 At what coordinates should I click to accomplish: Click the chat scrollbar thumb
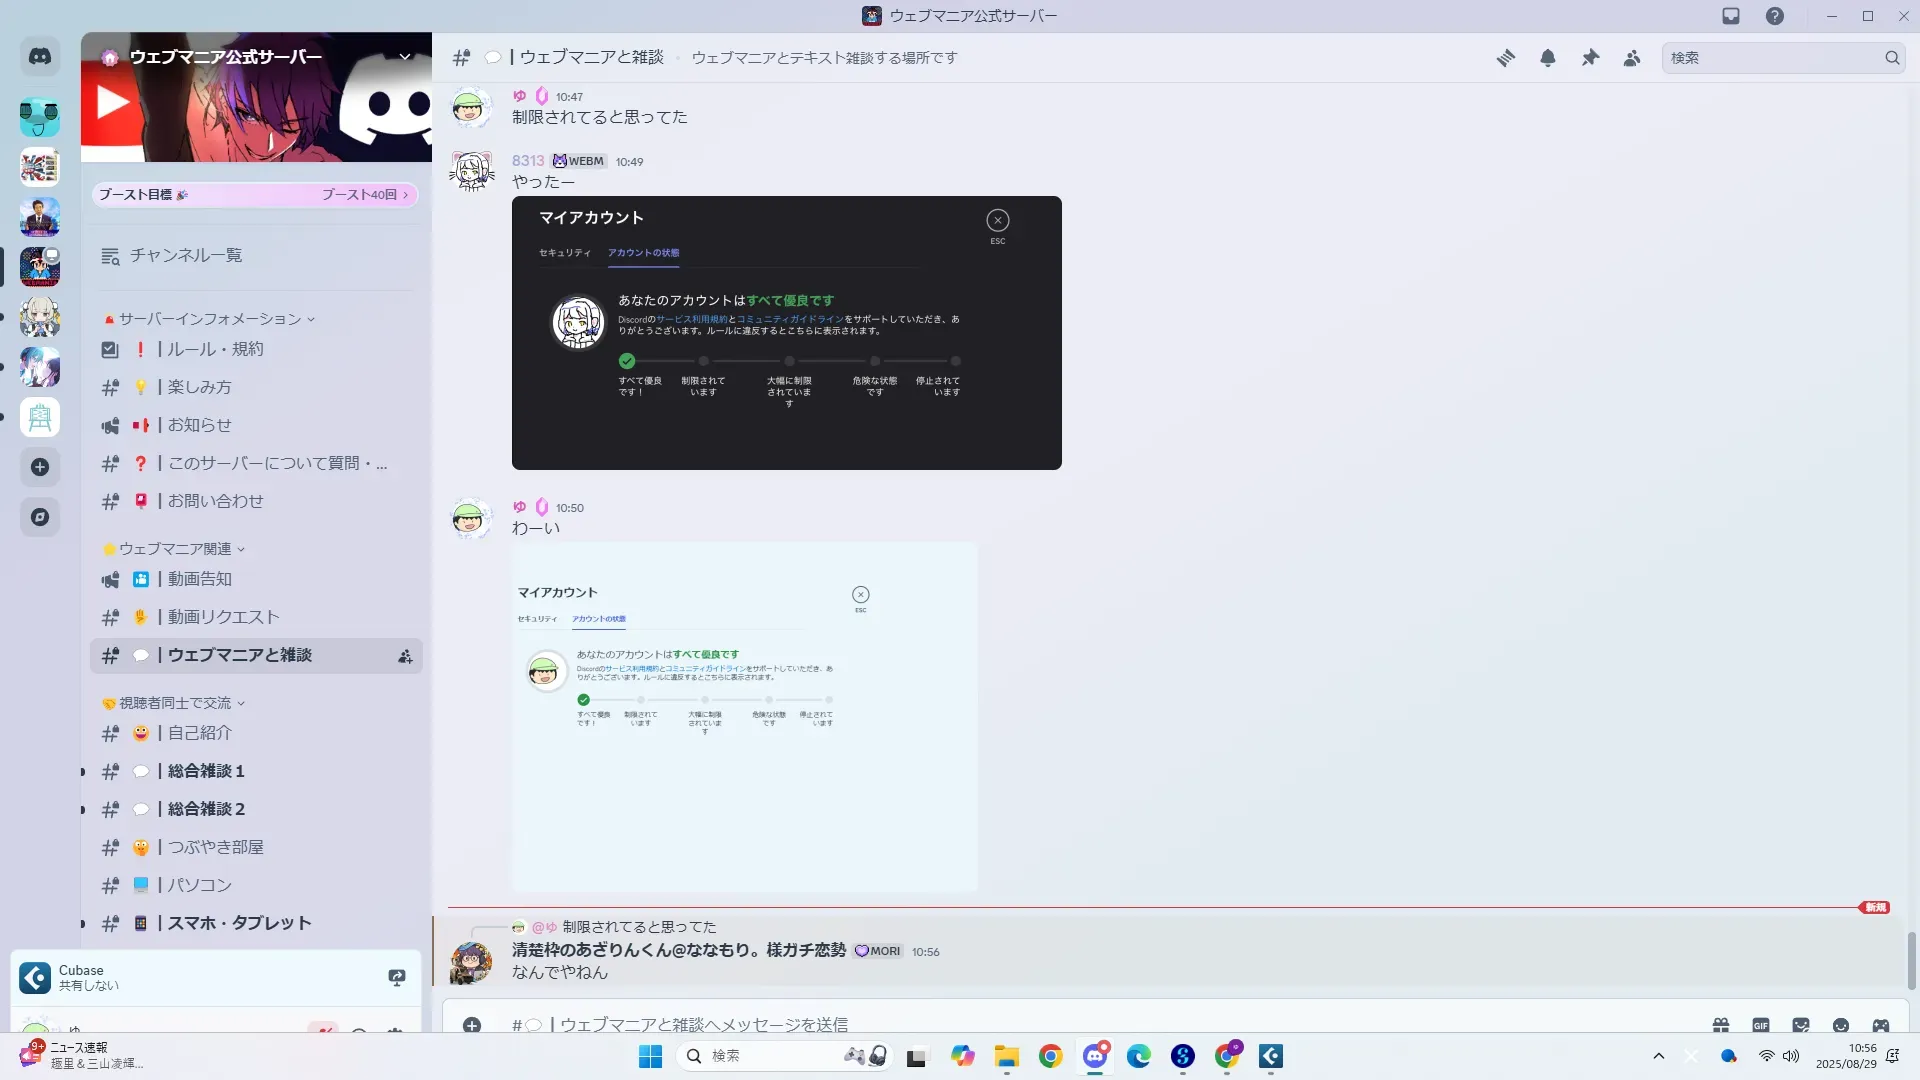[x=1912, y=960]
